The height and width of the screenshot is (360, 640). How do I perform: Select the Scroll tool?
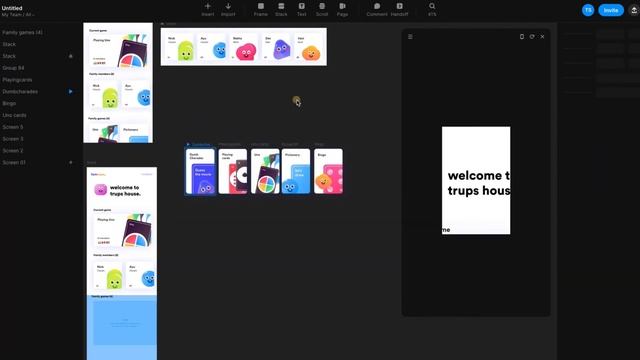coord(322,9)
